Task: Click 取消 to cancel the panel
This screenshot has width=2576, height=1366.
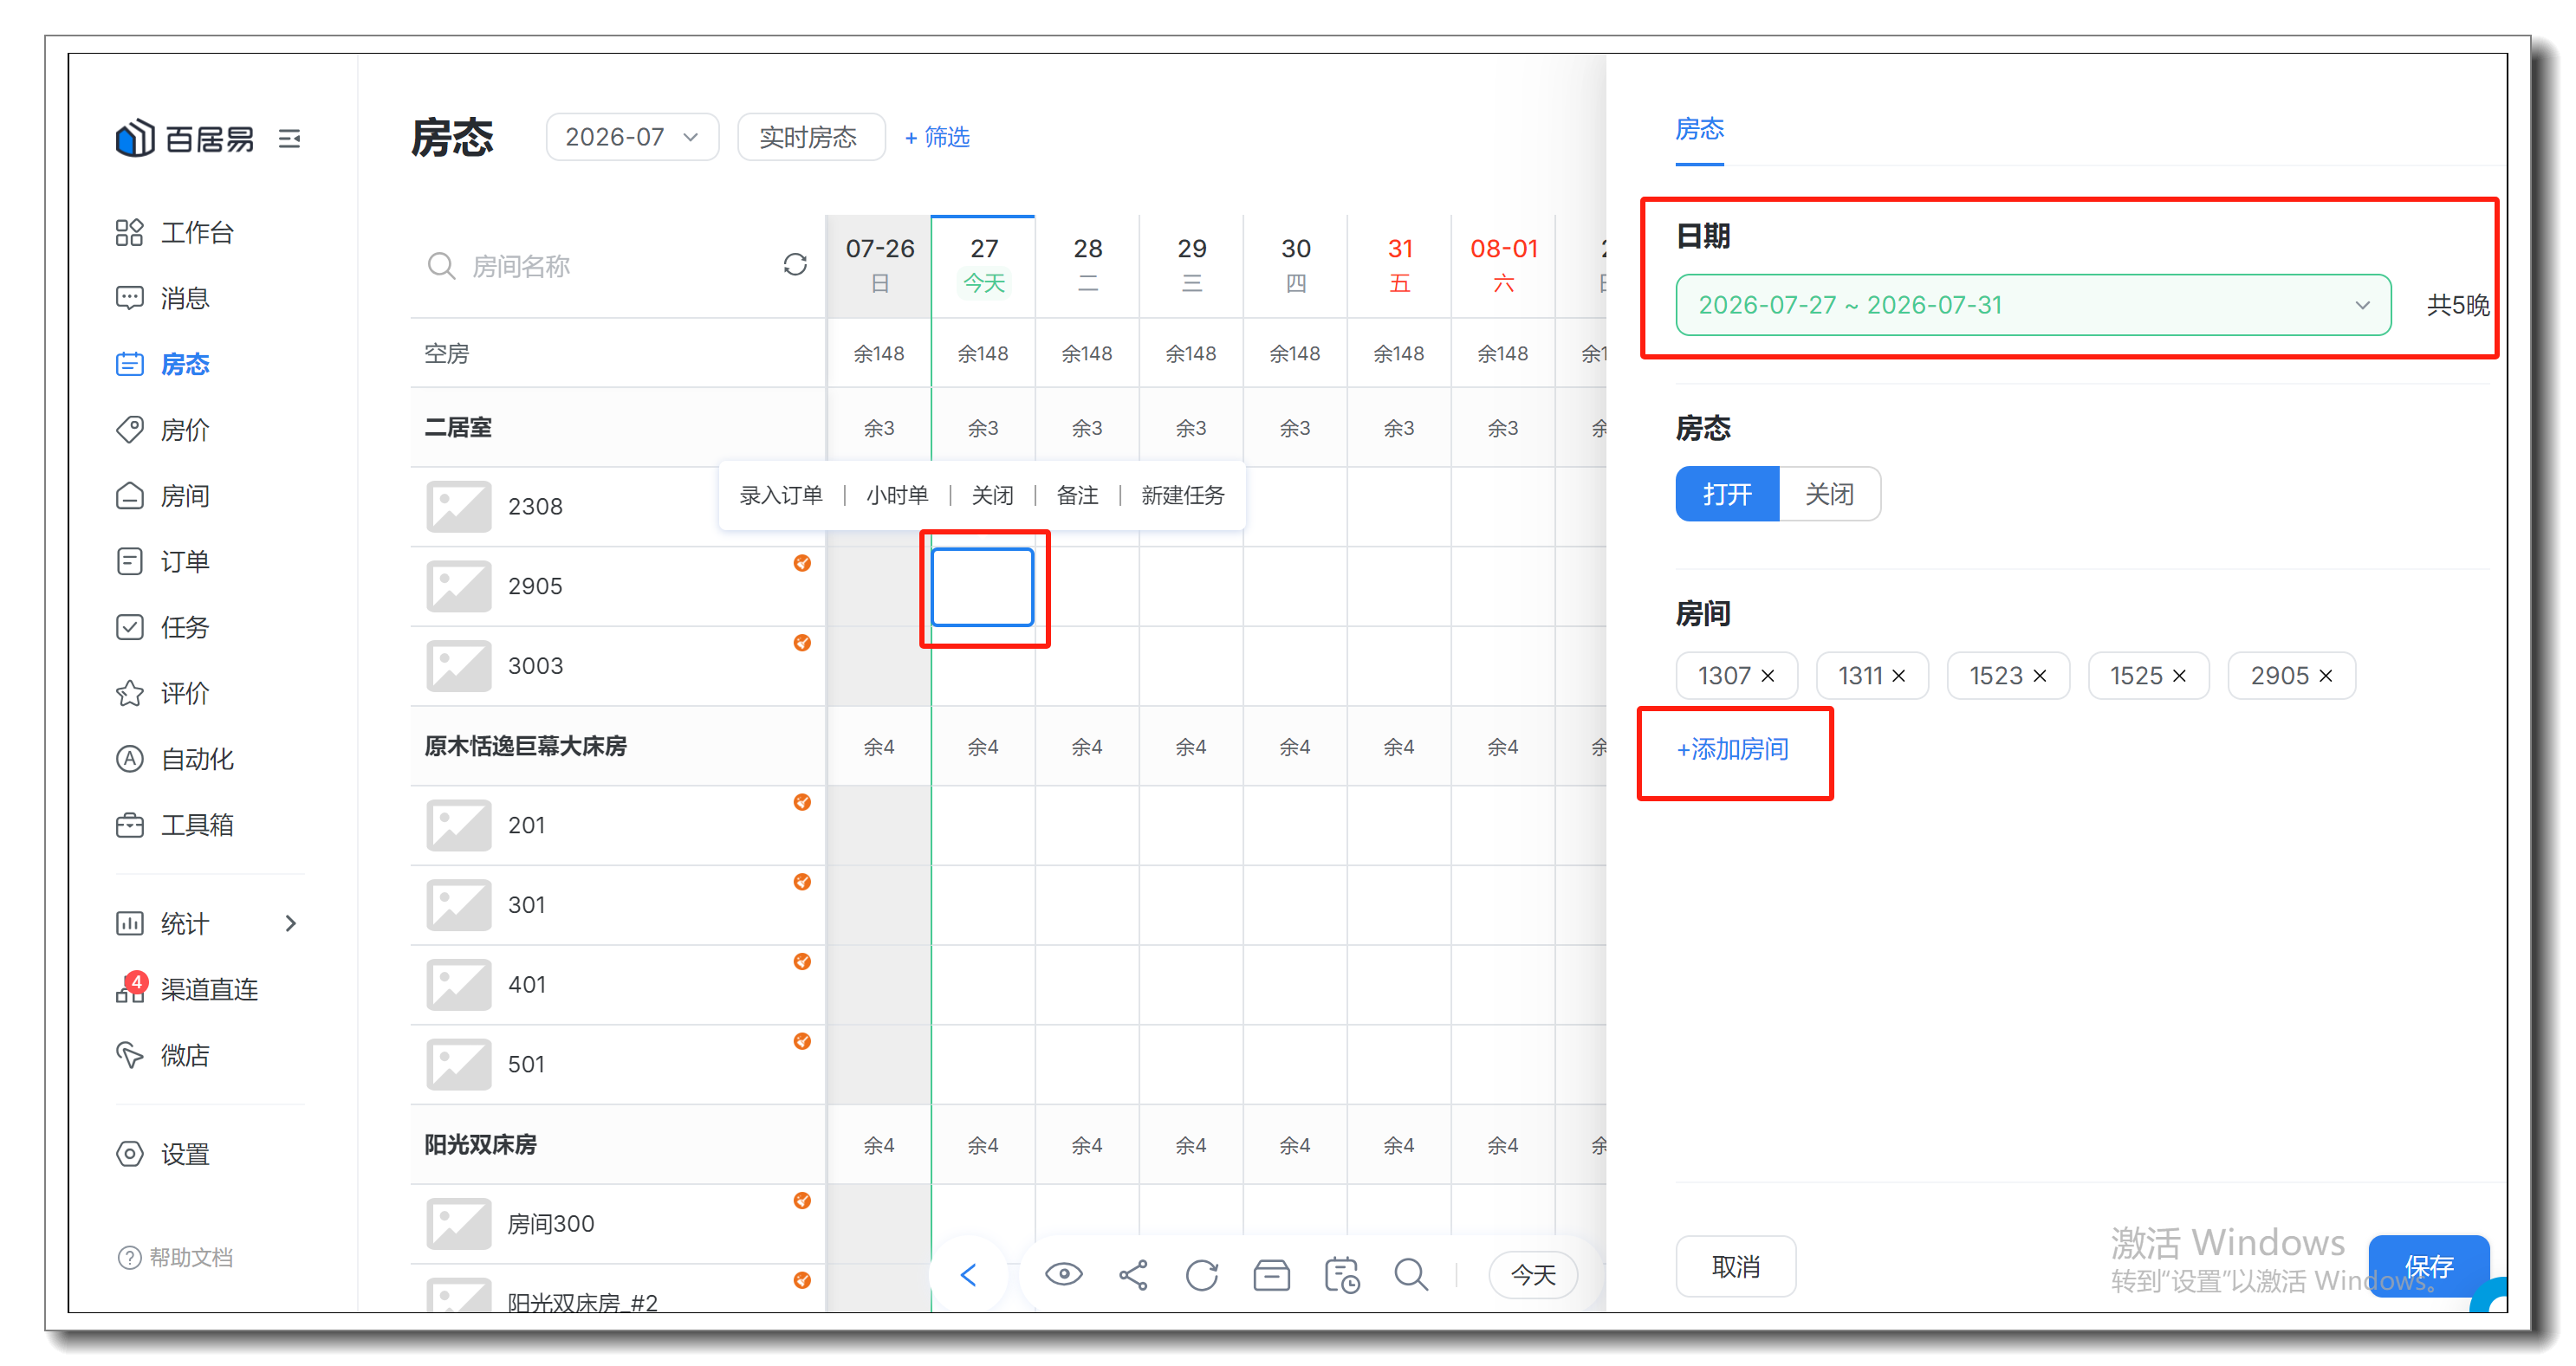Action: 1736,1267
